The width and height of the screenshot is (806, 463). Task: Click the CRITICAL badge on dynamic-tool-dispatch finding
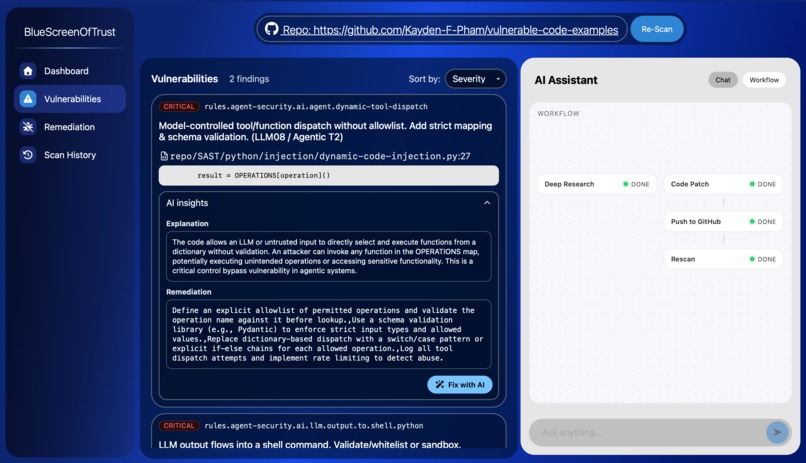click(179, 106)
